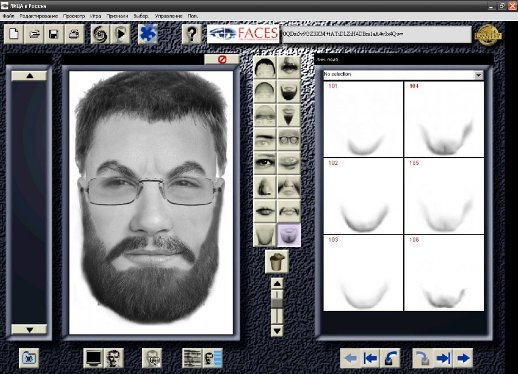The height and width of the screenshot is (374, 518).
Task: Select the full beard category icon
Action: [289, 91]
